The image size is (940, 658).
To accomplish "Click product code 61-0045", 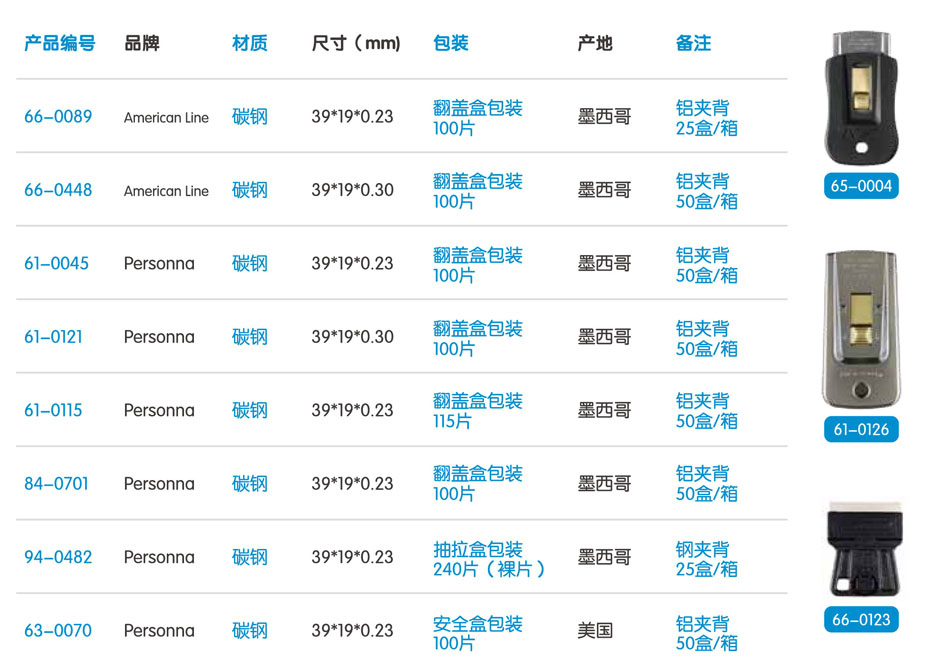I will pyautogui.click(x=56, y=264).
